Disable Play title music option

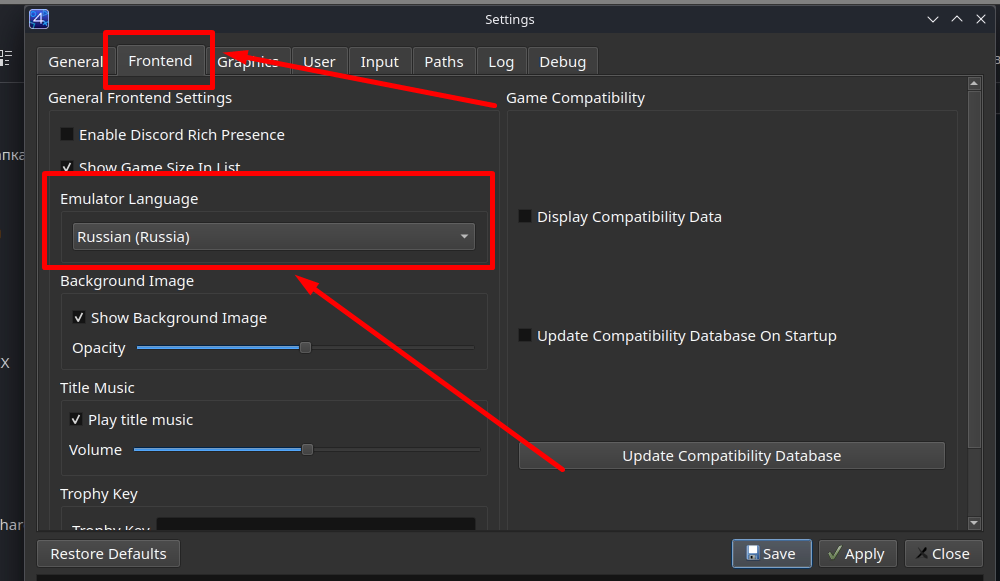(76, 420)
